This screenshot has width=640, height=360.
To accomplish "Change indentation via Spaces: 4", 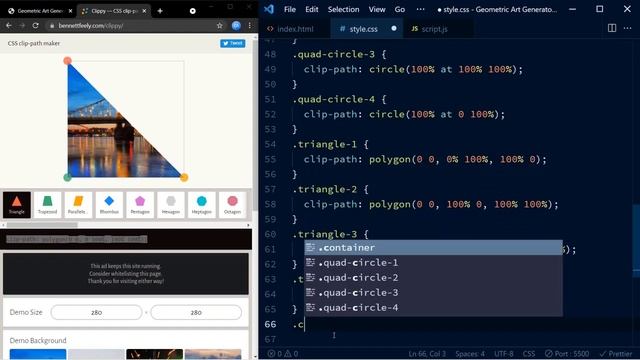I will (x=470, y=354).
